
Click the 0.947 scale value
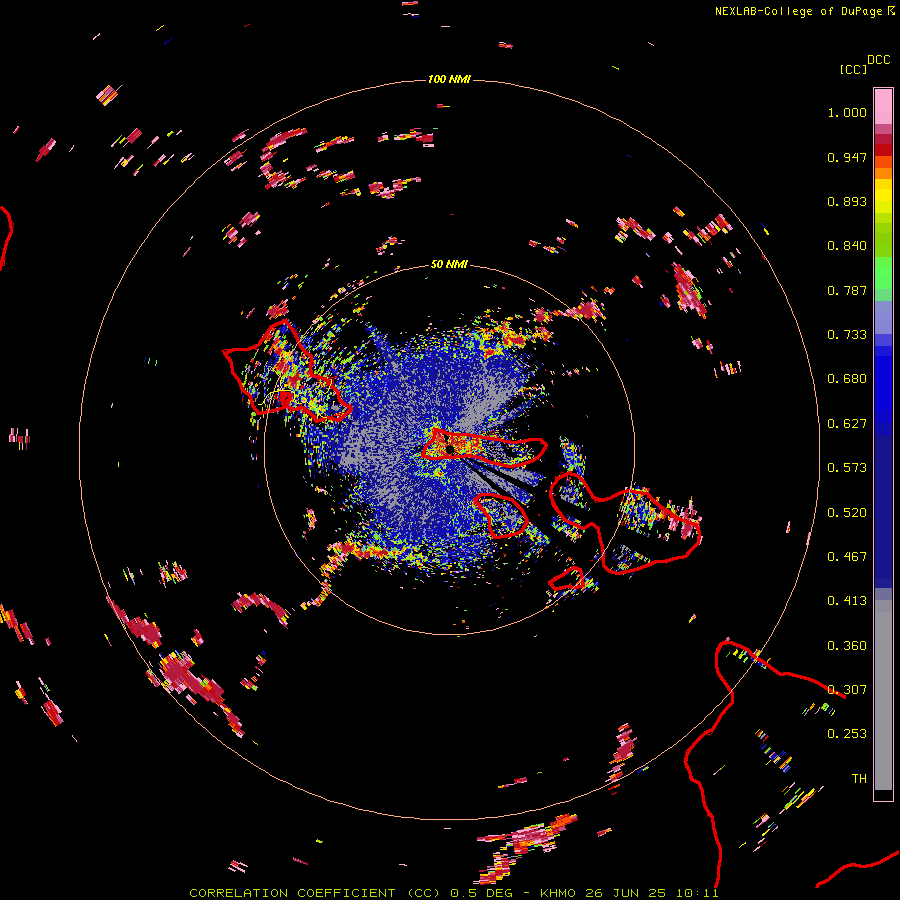847,157
